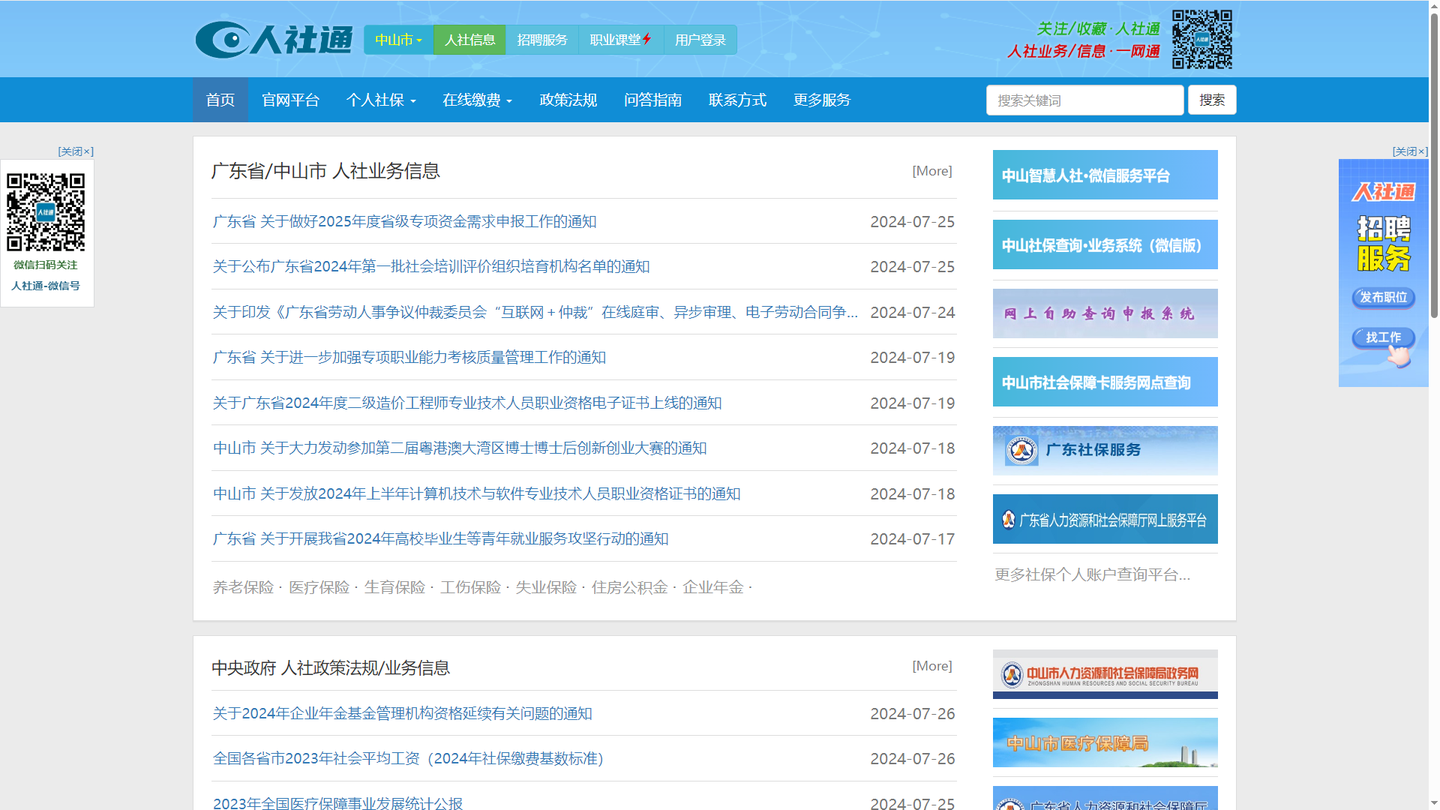Close the right 招聘服务 floating ad
Viewport: 1440px width, 810px height.
click(x=1410, y=152)
